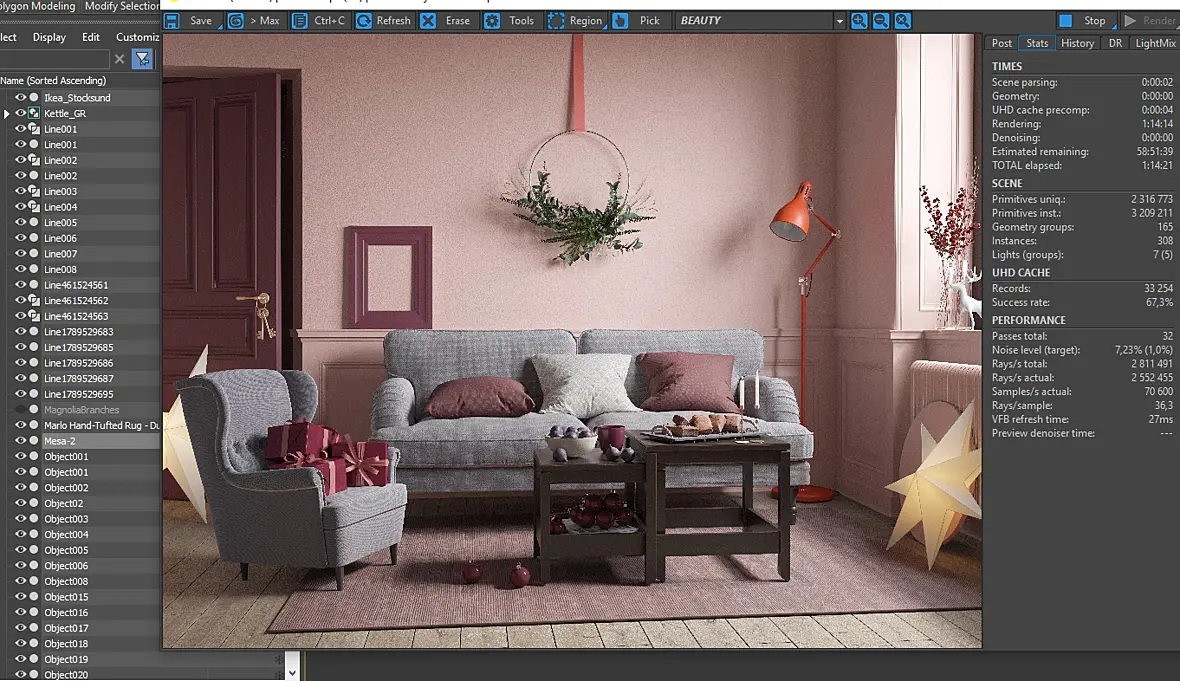Click the rendered living room image
The width and height of the screenshot is (1180, 681).
pos(572,341)
